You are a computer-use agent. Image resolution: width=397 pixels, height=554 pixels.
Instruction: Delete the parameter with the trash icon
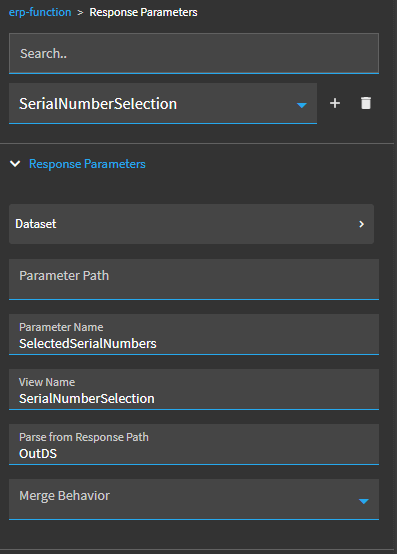(x=366, y=103)
